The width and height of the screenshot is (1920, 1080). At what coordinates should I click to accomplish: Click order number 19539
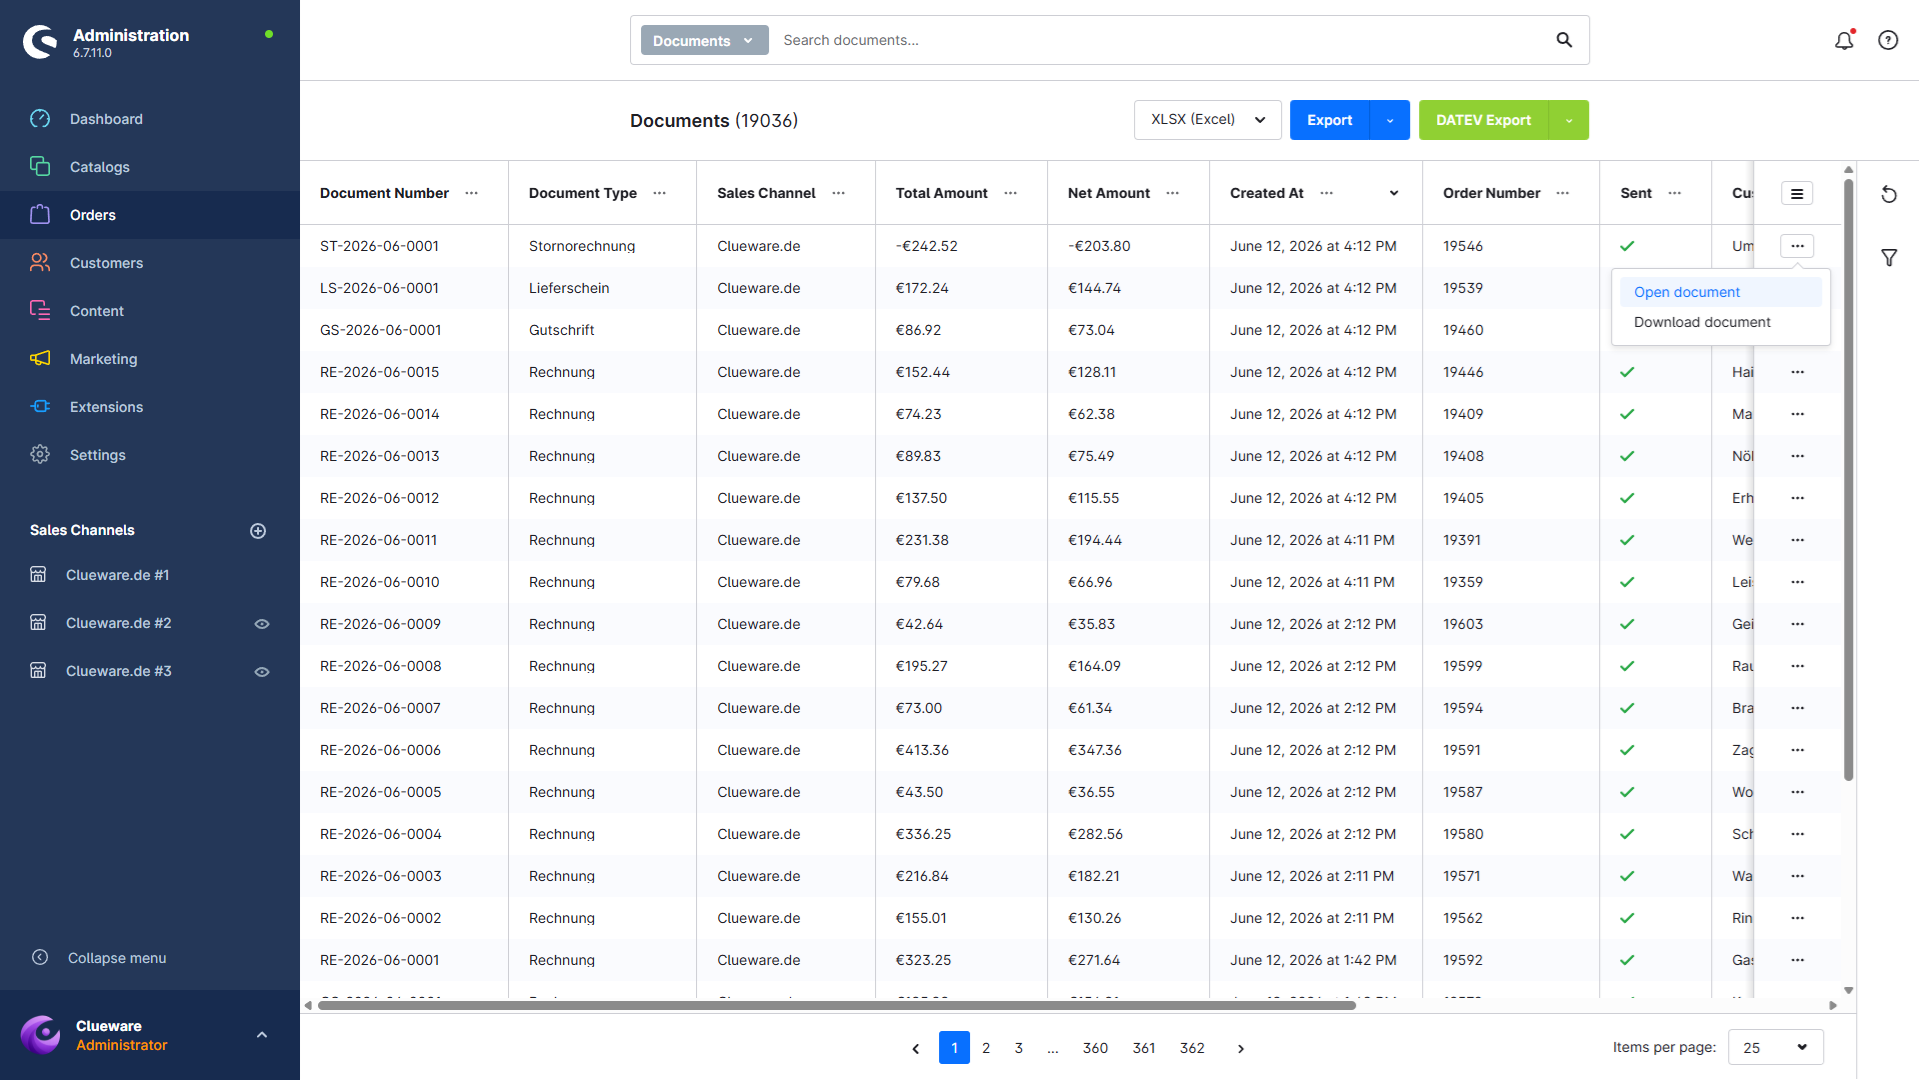(1463, 288)
